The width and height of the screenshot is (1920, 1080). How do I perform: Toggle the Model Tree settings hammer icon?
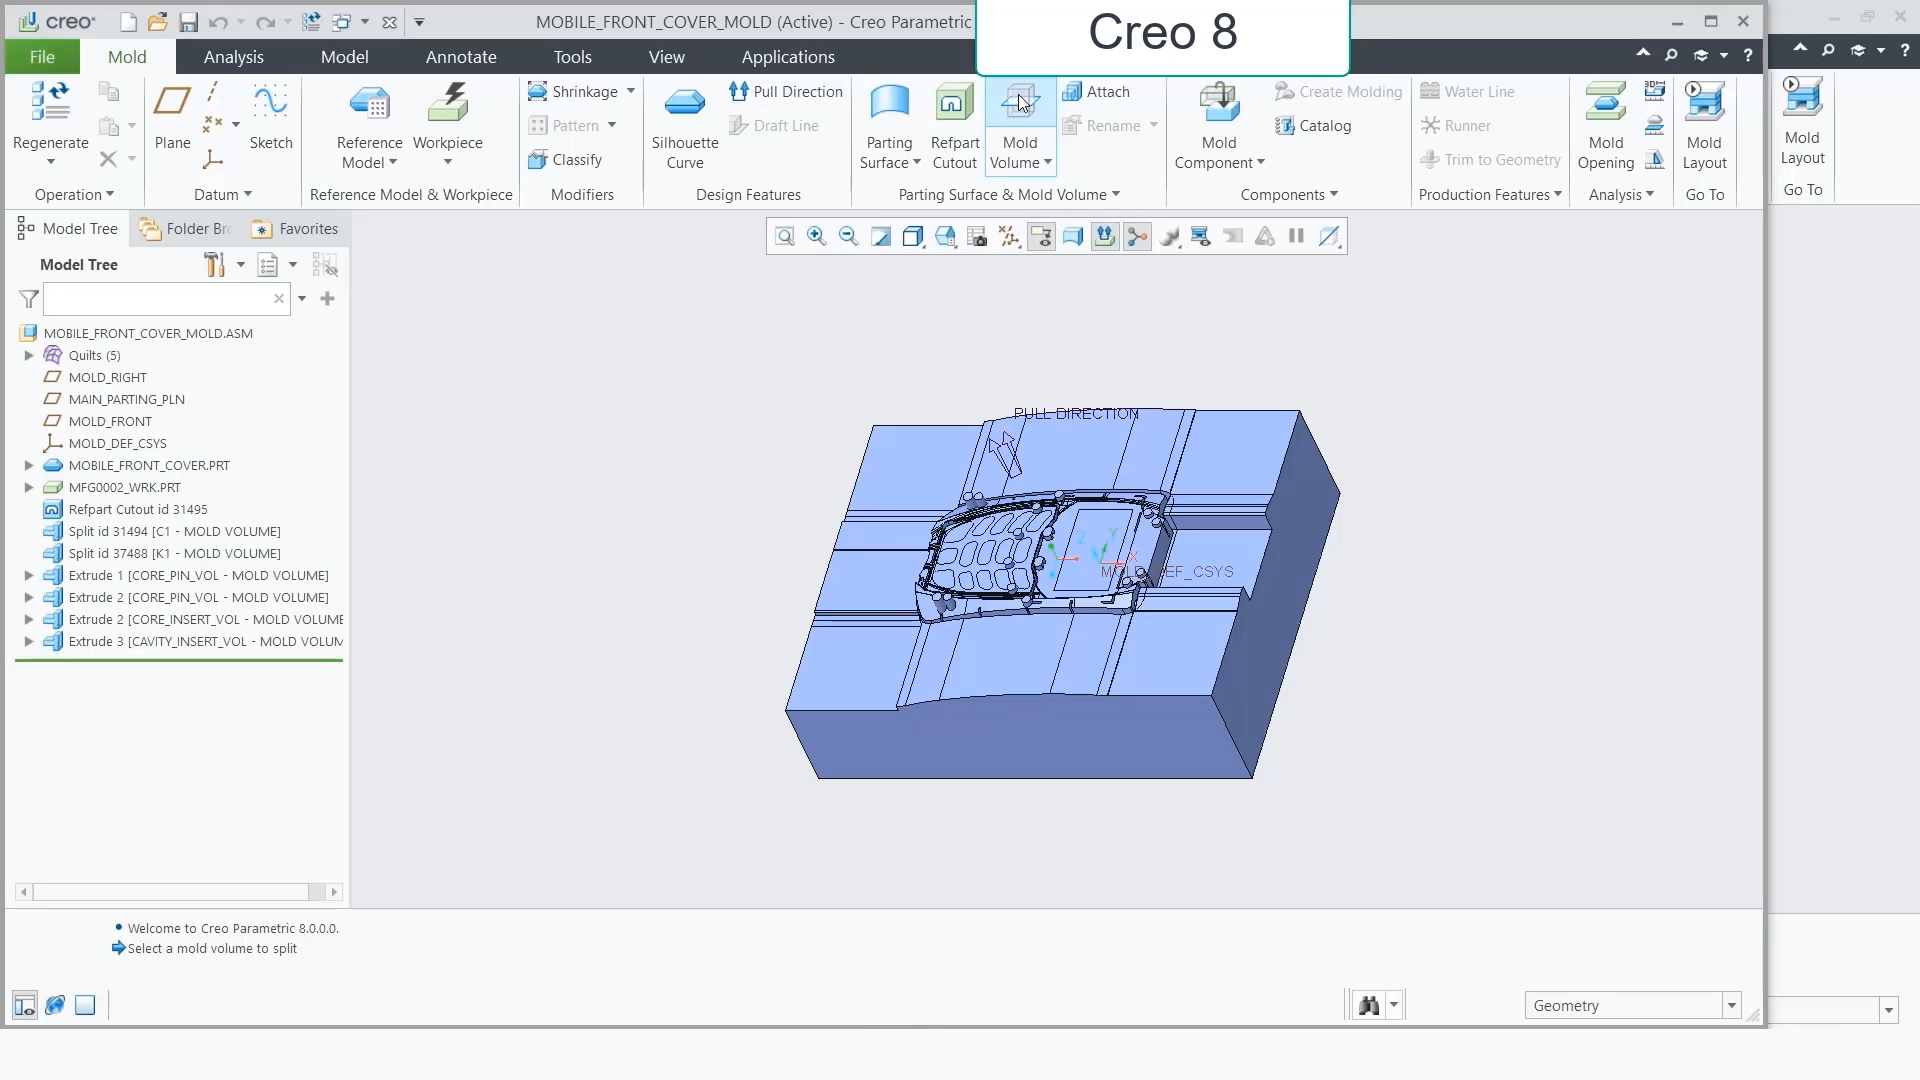coord(214,264)
